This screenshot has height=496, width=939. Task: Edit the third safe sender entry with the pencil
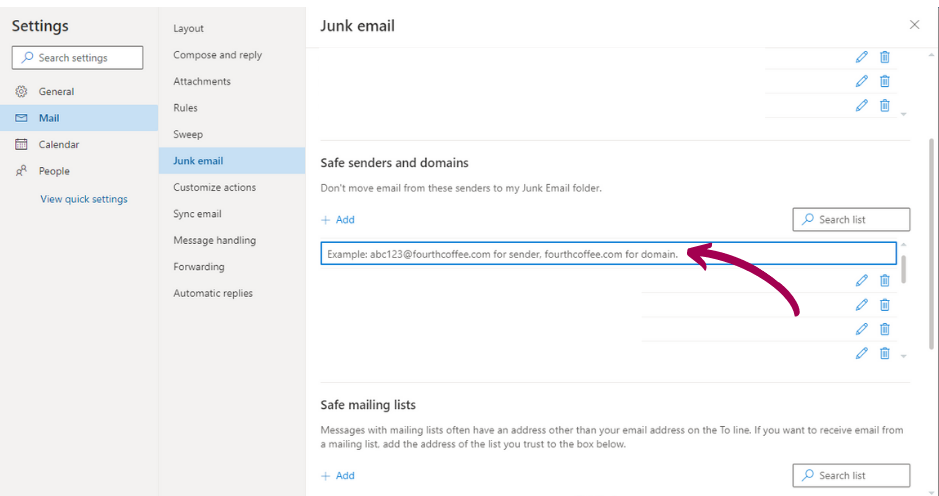(x=861, y=329)
